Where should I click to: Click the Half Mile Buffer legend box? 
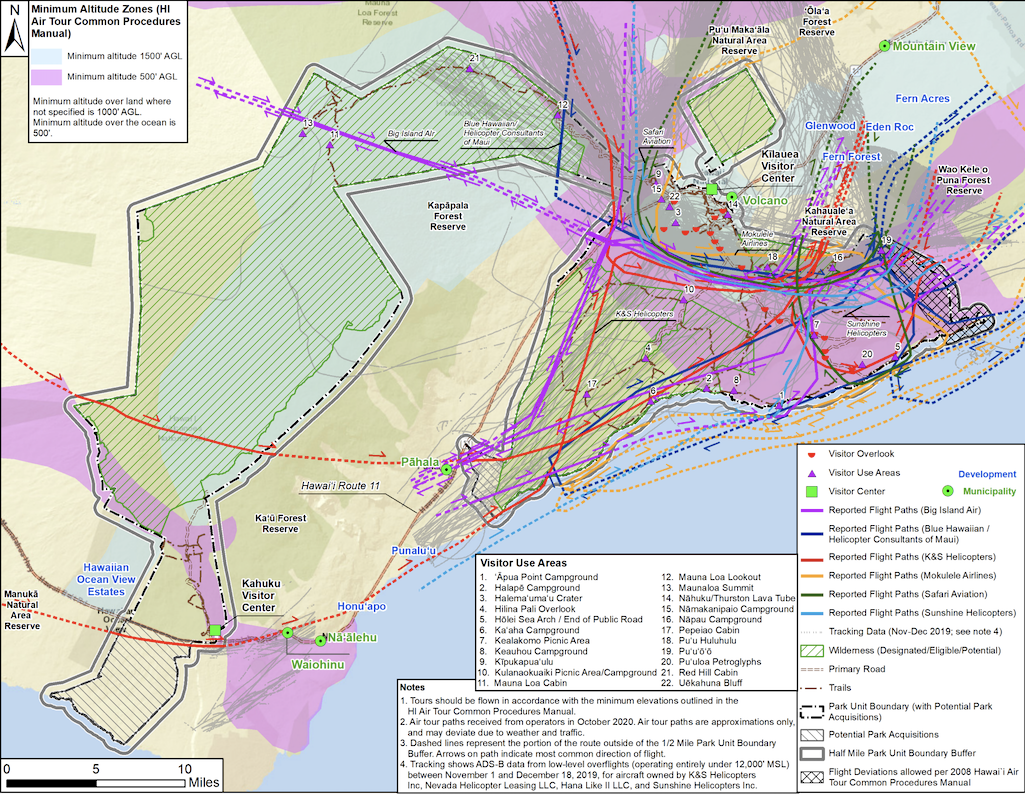point(811,753)
